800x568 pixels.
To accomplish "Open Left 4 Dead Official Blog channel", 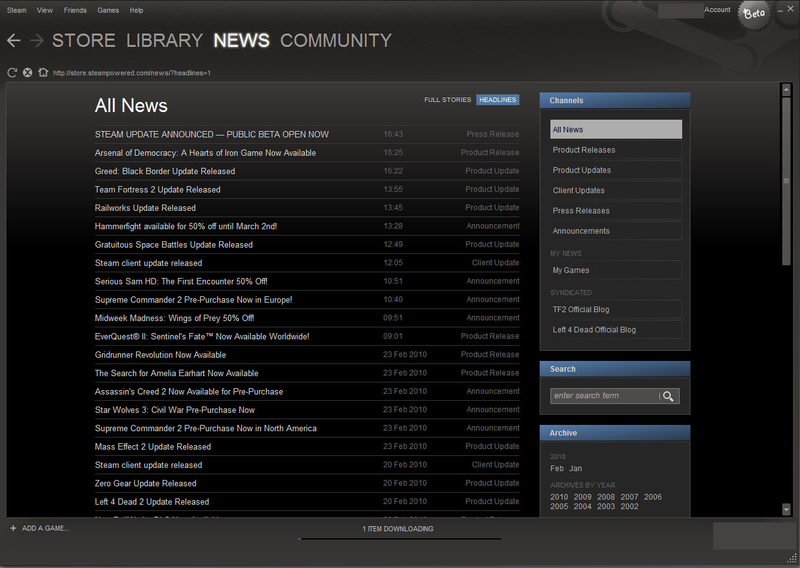I will click(x=616, y=330).
